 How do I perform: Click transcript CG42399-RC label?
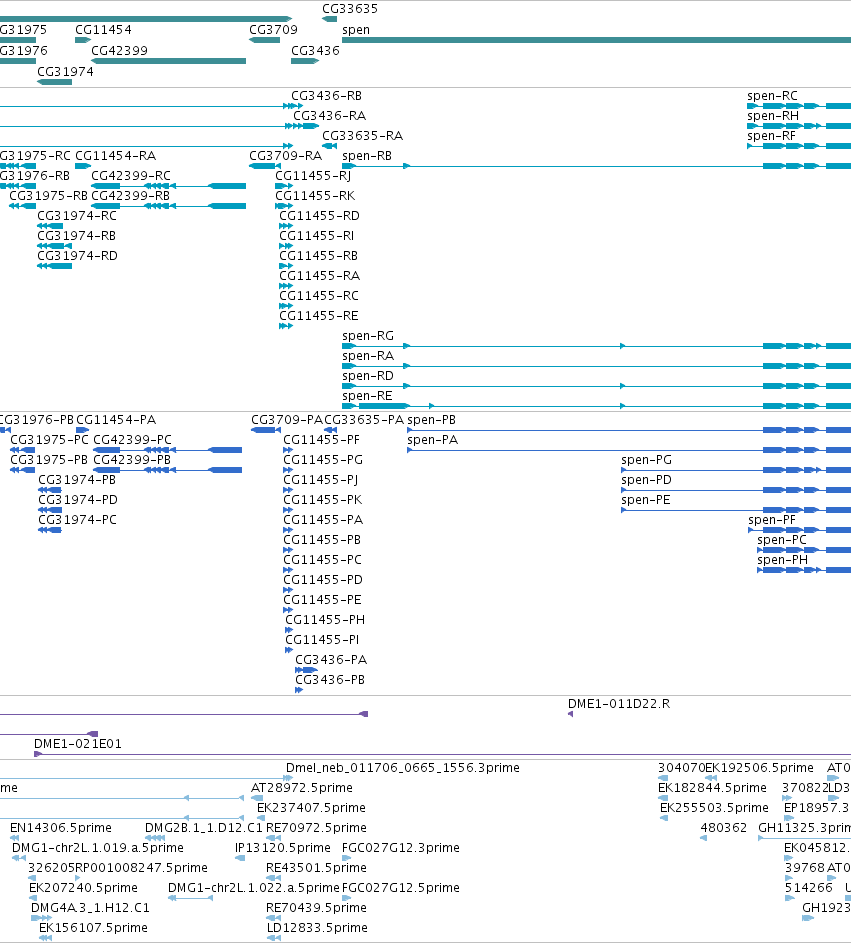point(131,176)
